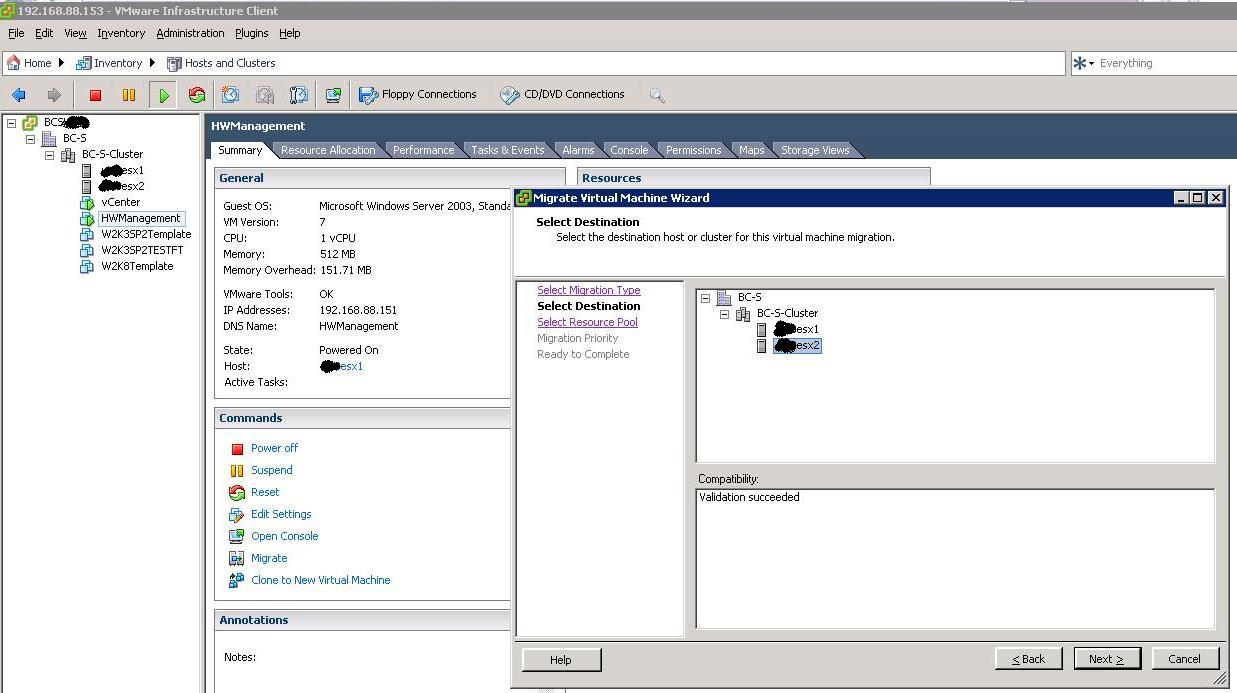Open Snapshot Manager from the toolbar
This screenshot has width=1237, height=693.
(x=299, y=95)
